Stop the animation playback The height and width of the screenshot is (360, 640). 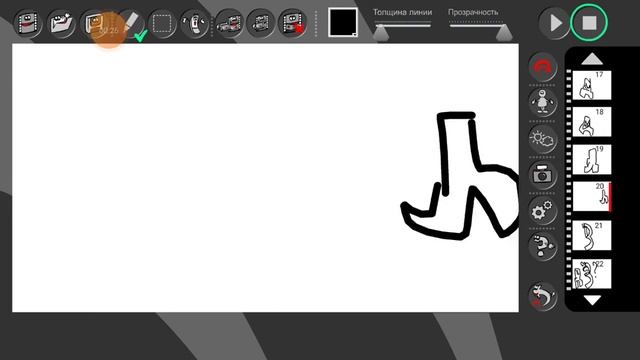pos(589,22)
